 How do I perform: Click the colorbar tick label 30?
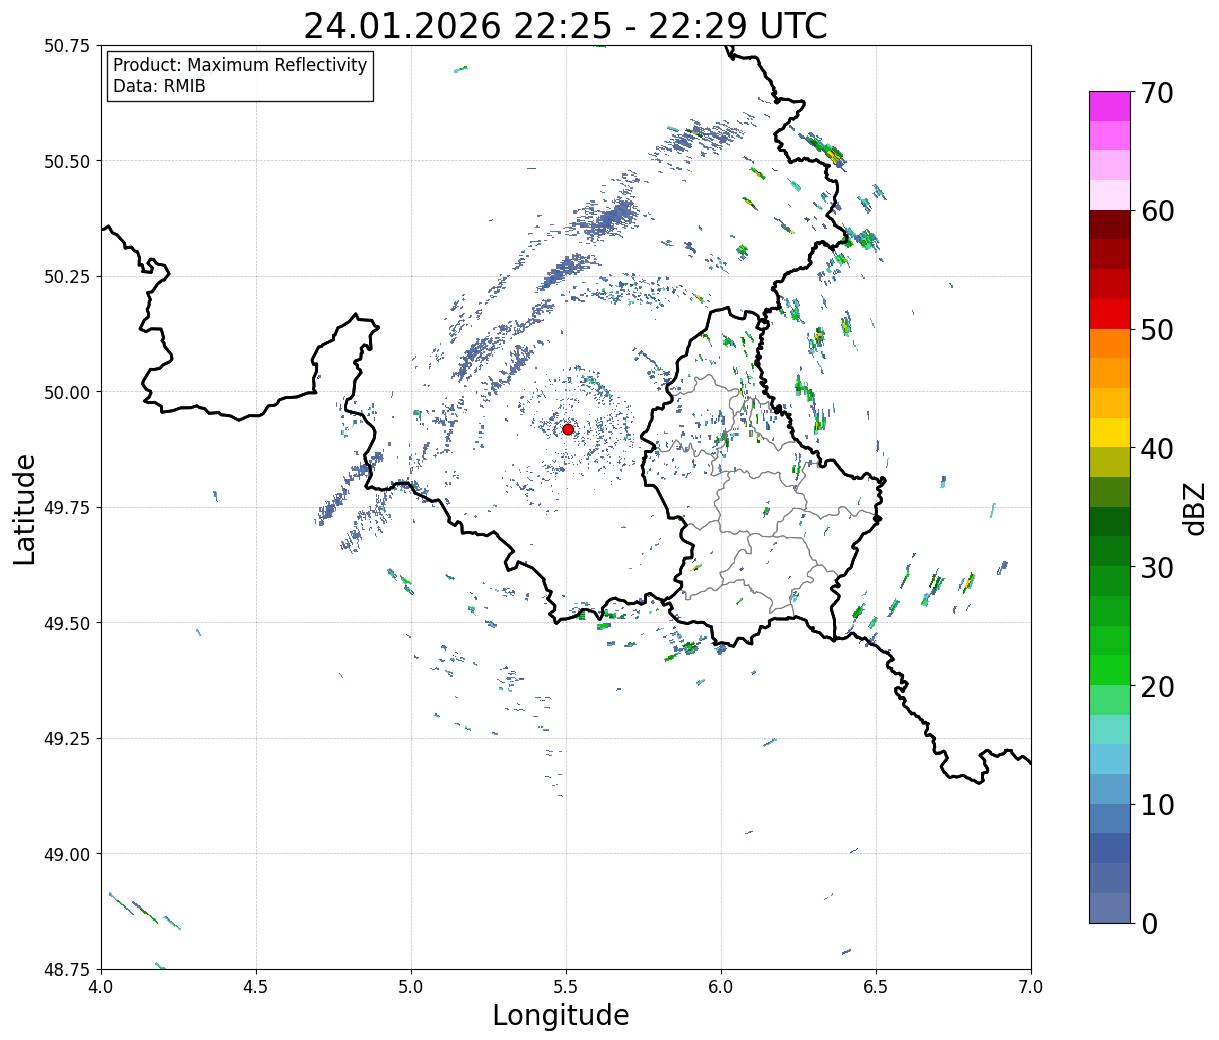point(1157,567)
